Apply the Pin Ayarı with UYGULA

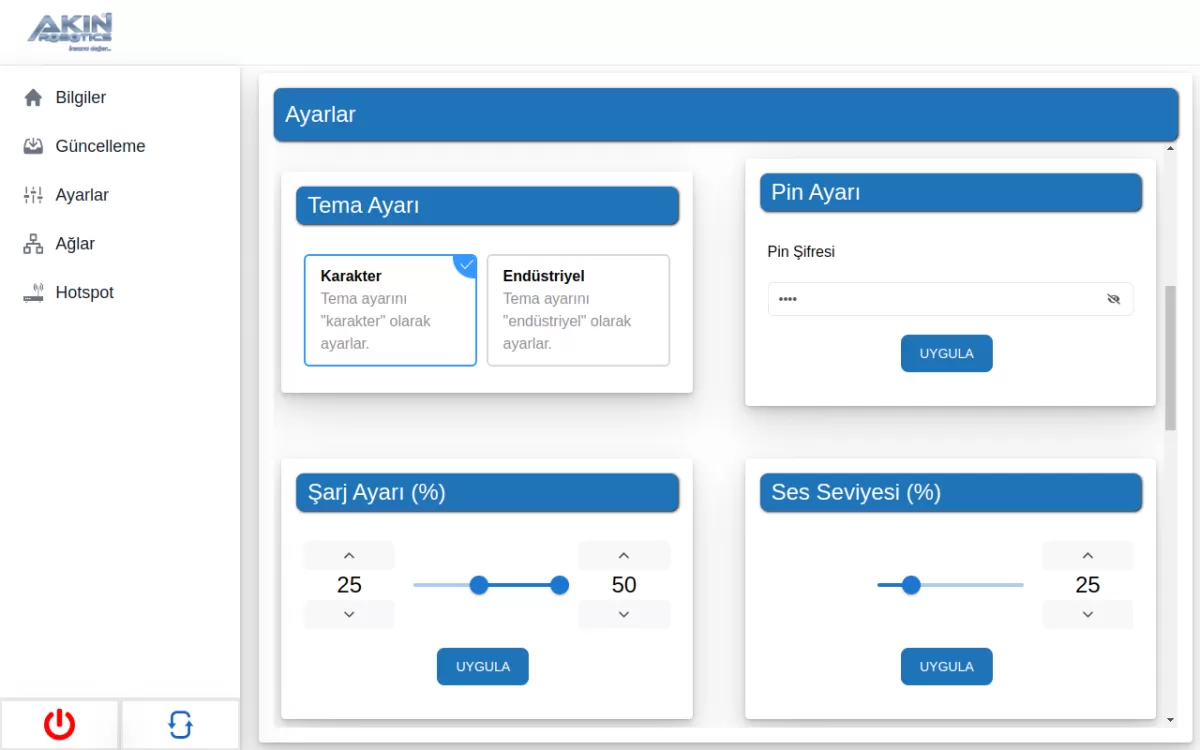(x=946, y=354)
